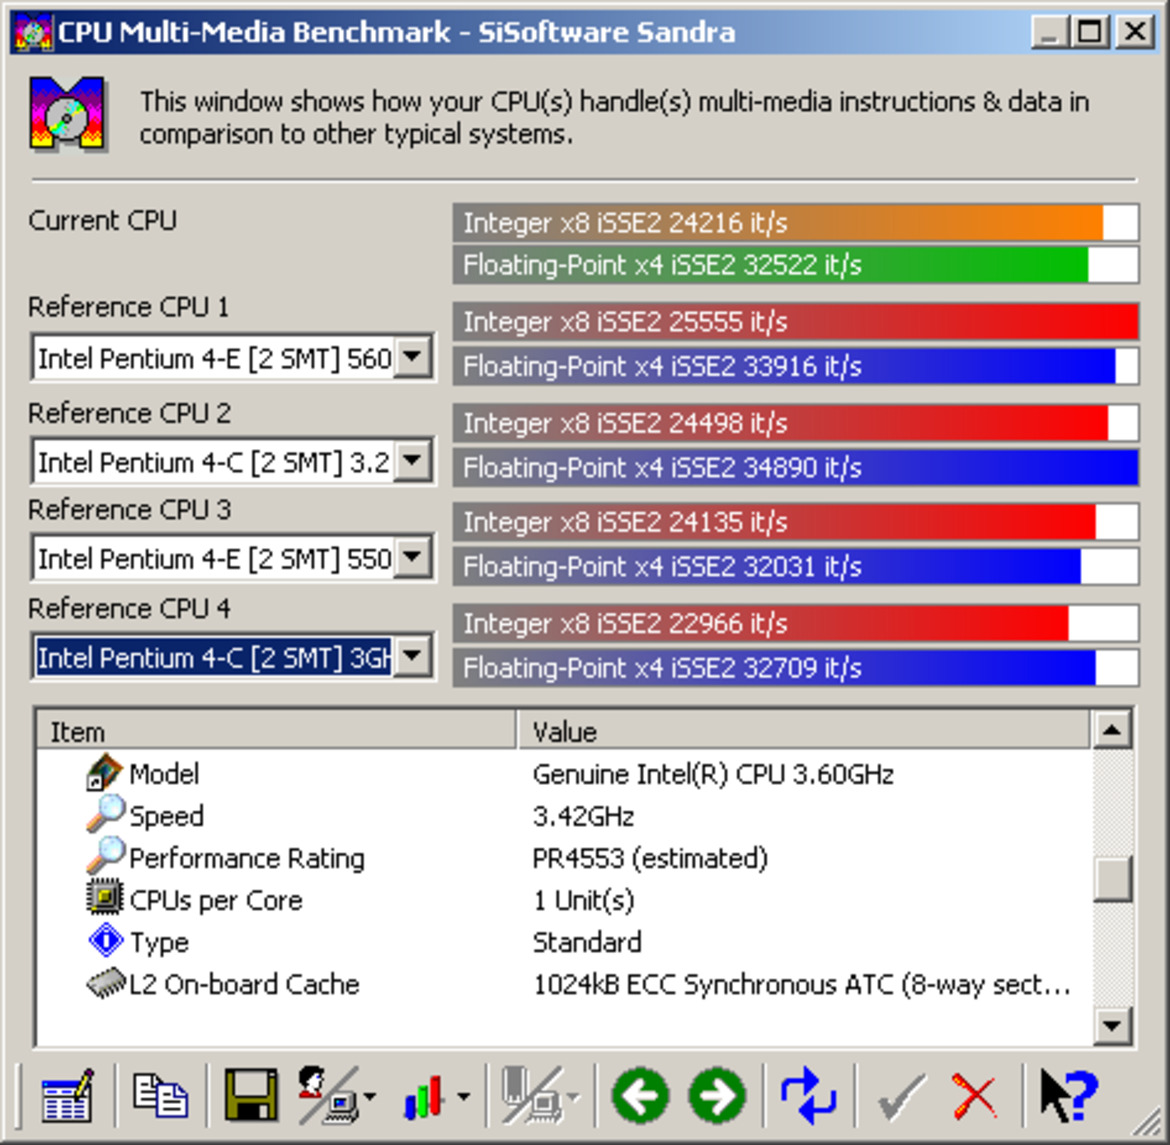Click the list scrollbar down arrow
The width and height of the screenshot is (1170, 1145).
[1112, 1025]
